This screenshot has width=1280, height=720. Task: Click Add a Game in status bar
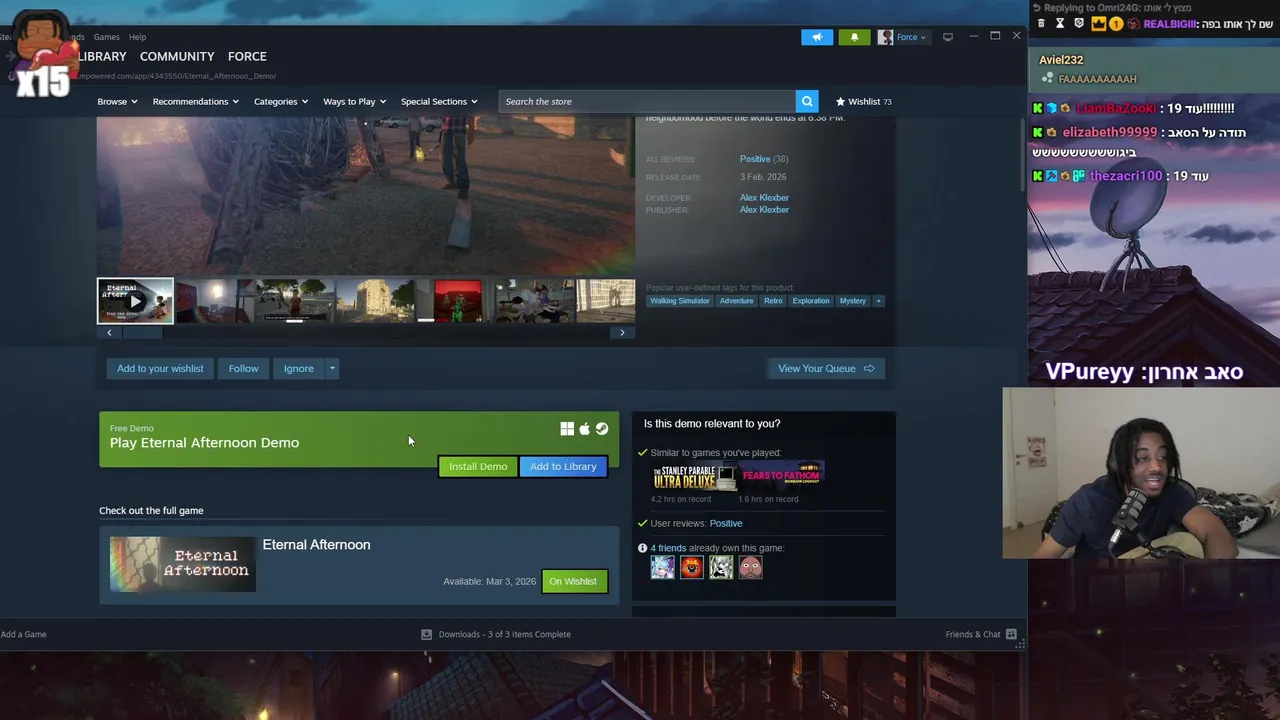coord(23,634)
